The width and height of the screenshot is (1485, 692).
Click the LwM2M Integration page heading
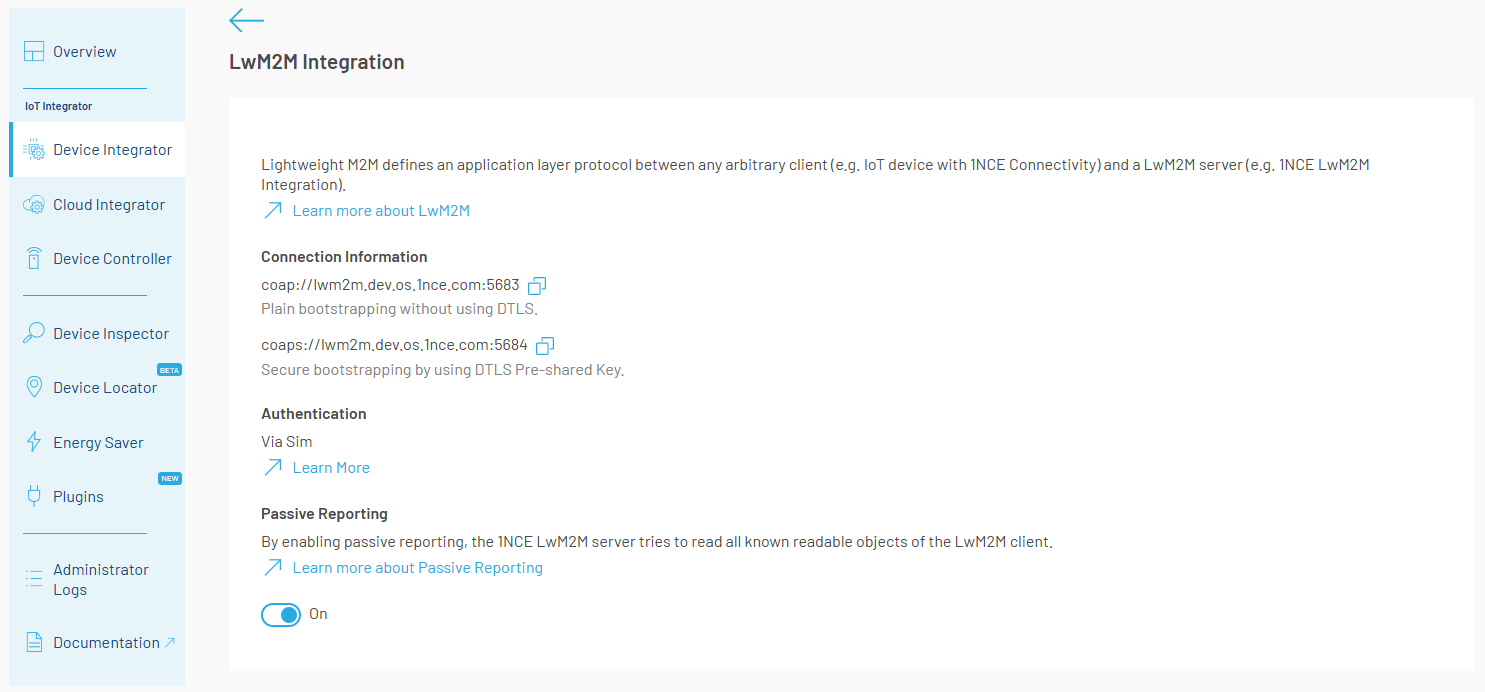point(316,61)
